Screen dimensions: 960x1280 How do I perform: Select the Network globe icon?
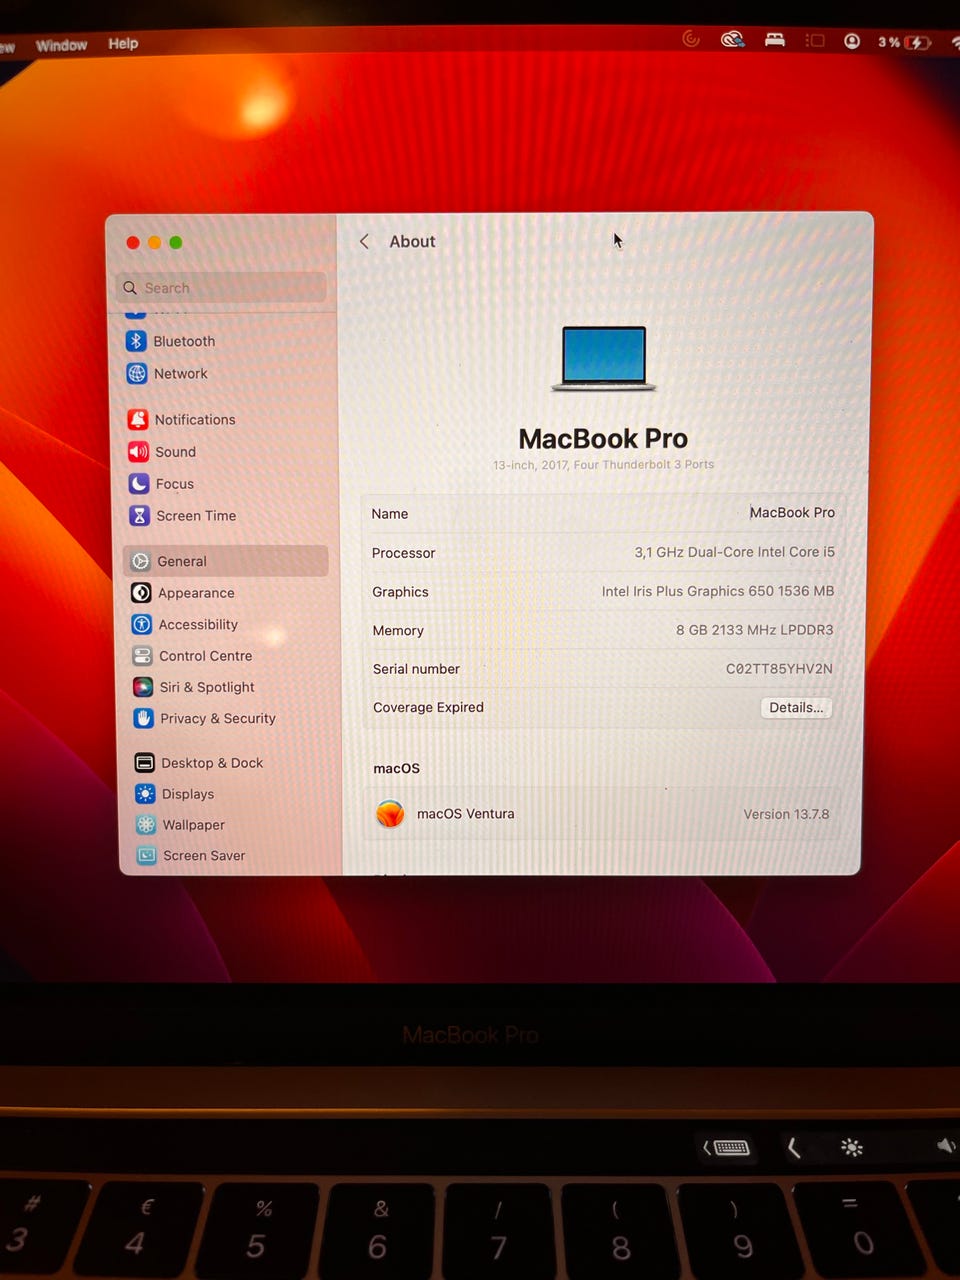point(137,374)
